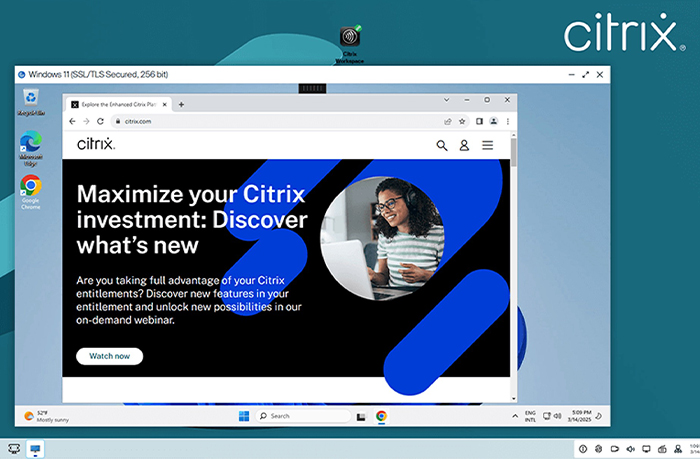The width and height of the screenshot is (700, 459).
Task: Click local taskbar network computers icon
Action: [x=14, y=448]
